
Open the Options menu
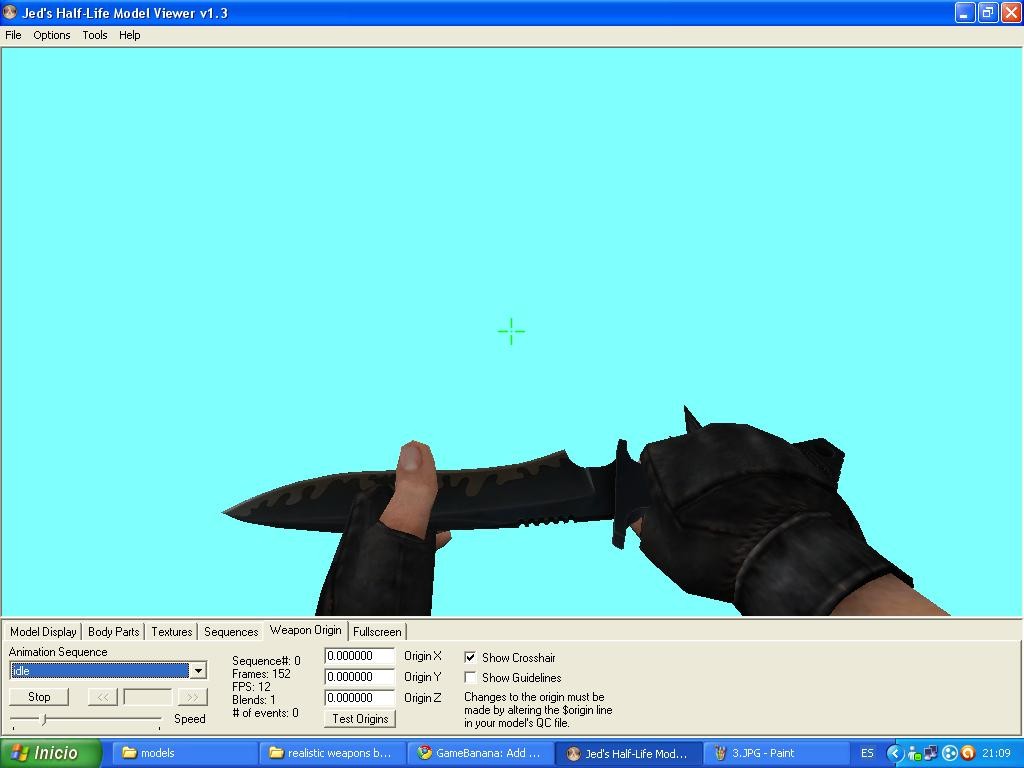(x=51, y=35)
